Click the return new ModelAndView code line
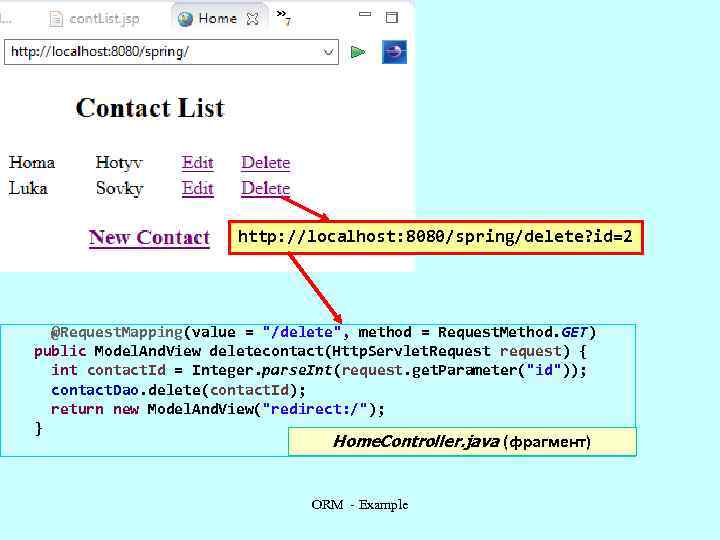 point(218,409)
